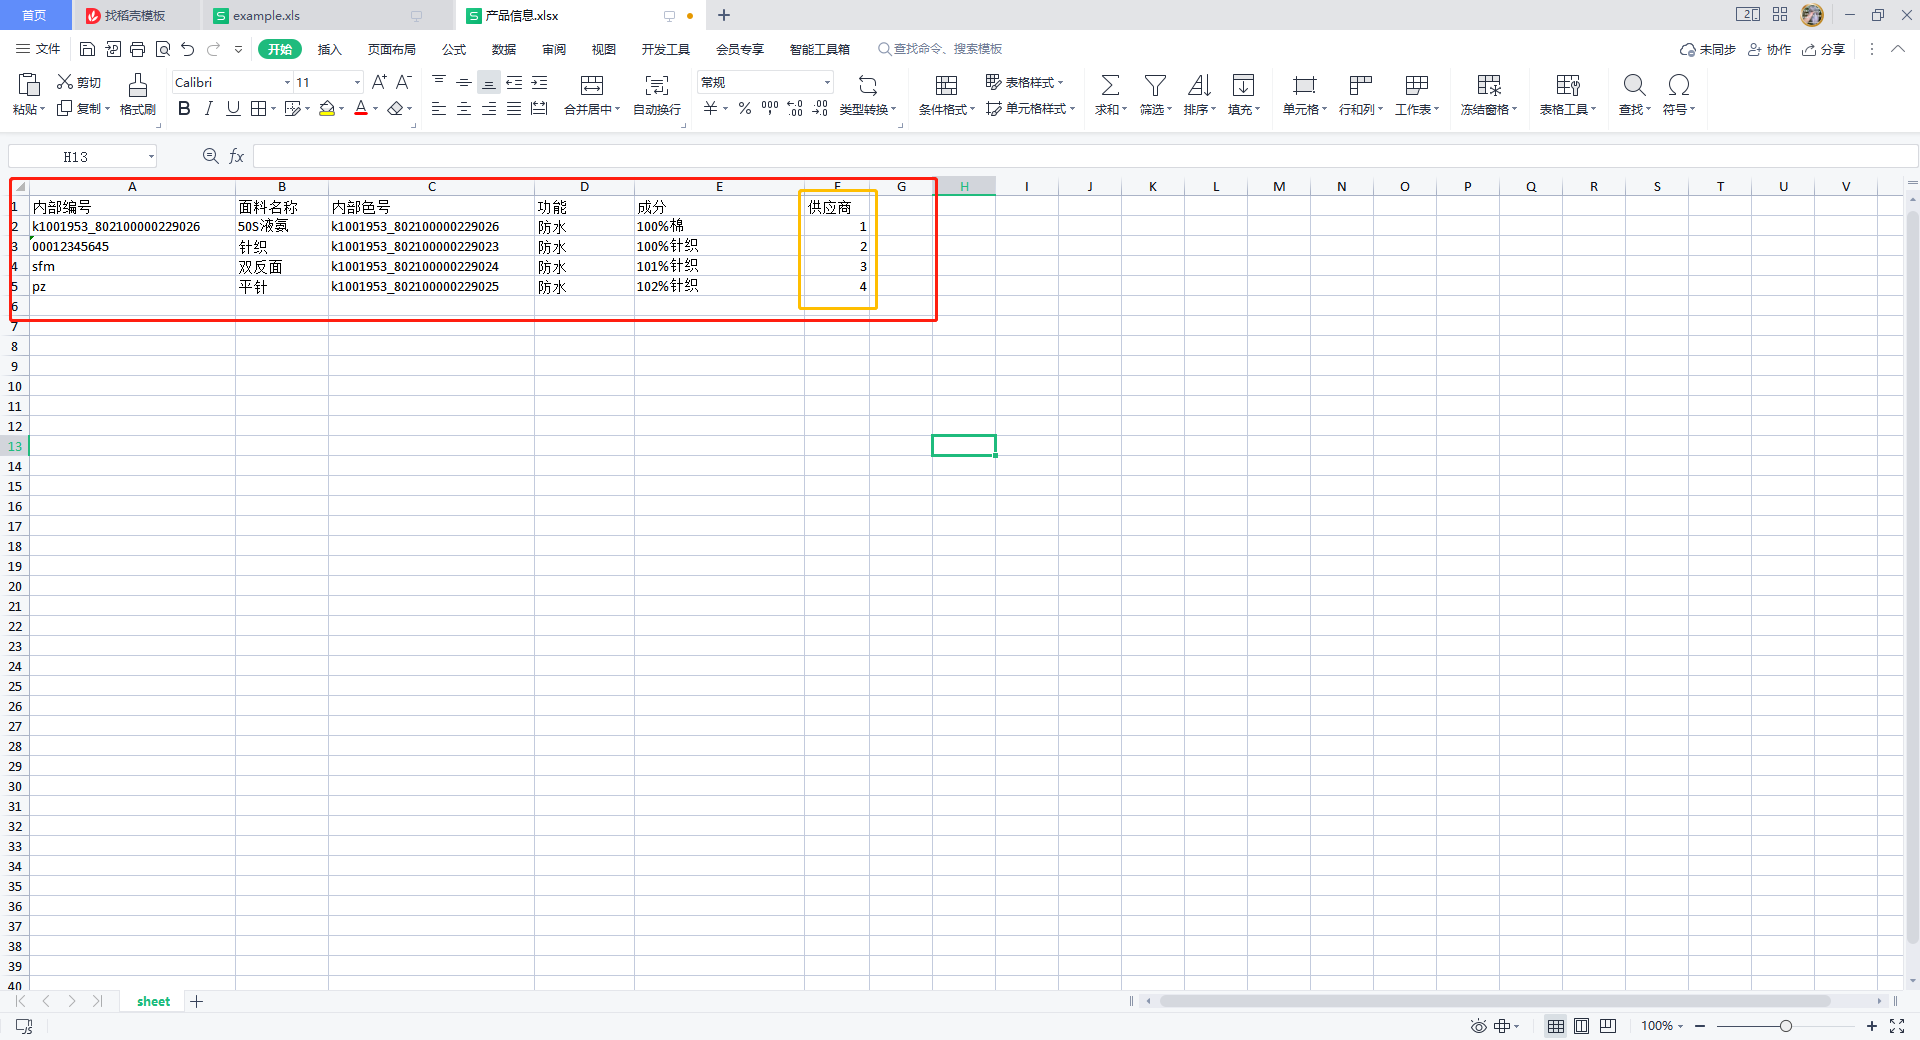
Task: Click the zoom slider handle
Action: [x=1786, y=1026]
